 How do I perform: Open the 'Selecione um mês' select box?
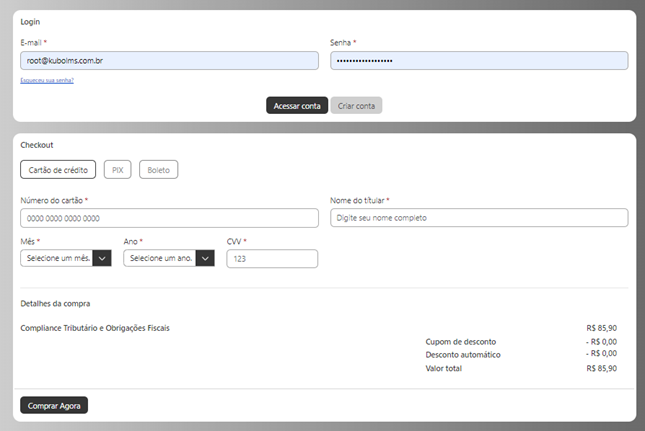58,258
